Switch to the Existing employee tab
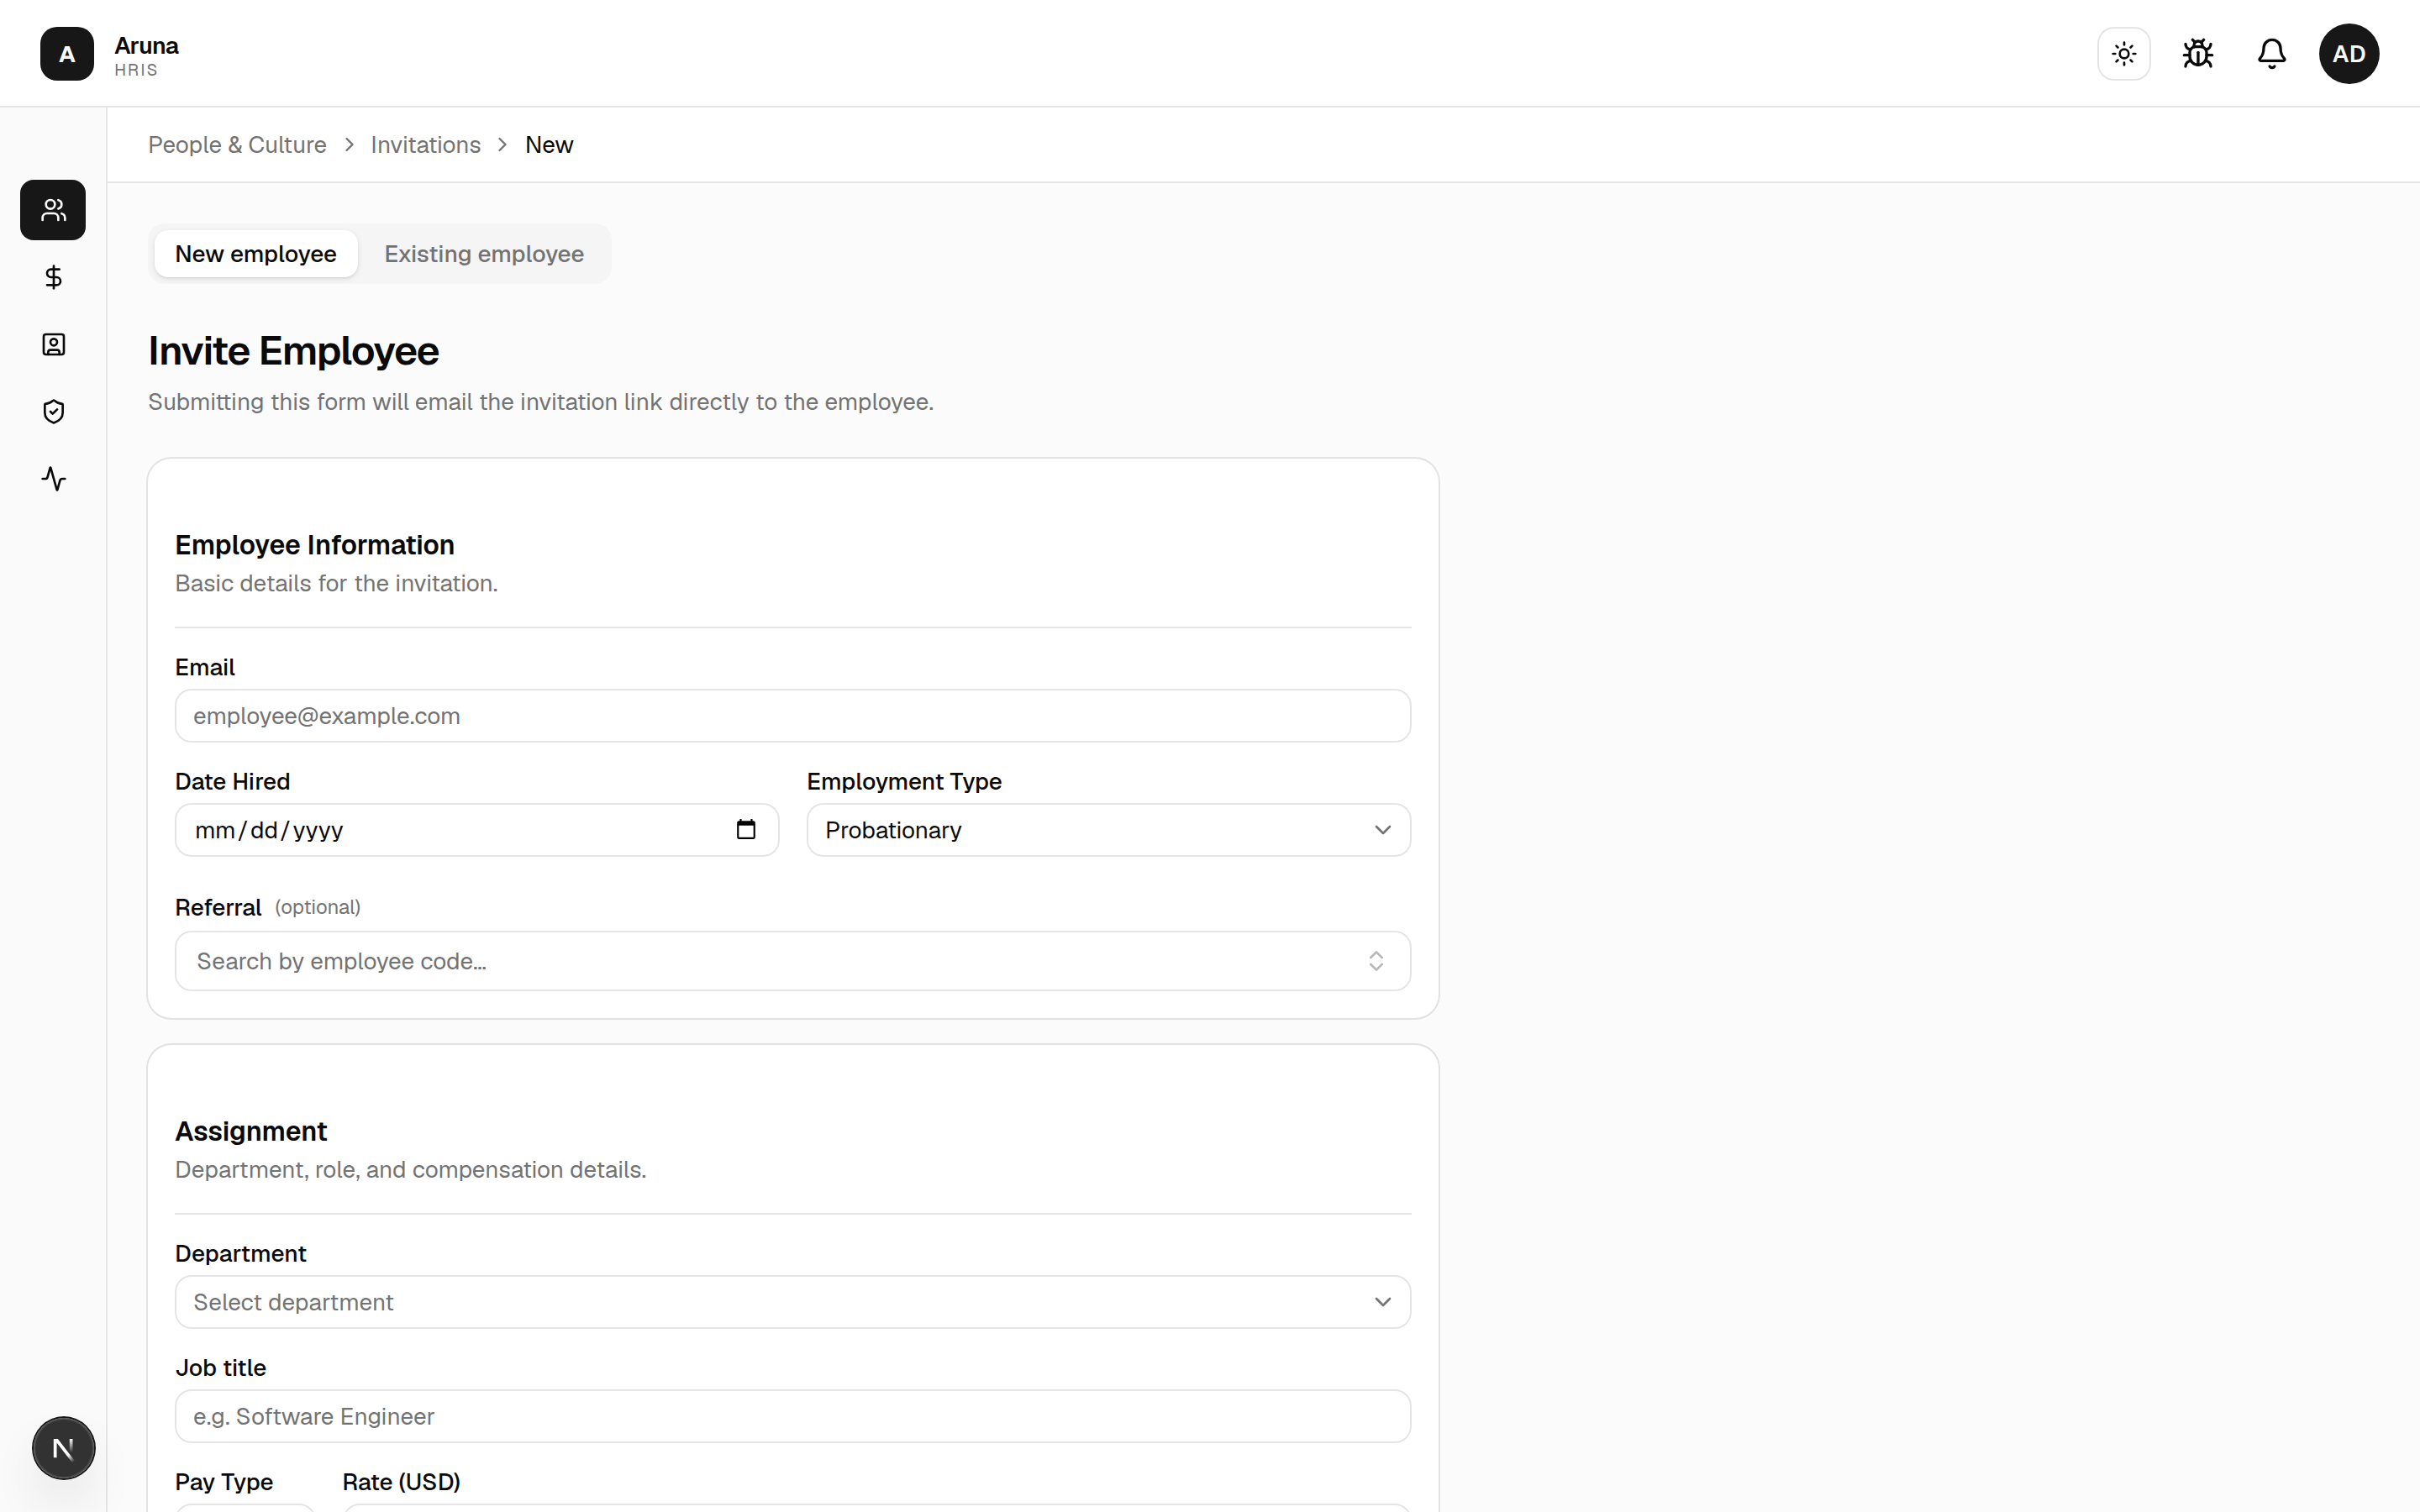 pyautogui.click(x=484, y=254)
